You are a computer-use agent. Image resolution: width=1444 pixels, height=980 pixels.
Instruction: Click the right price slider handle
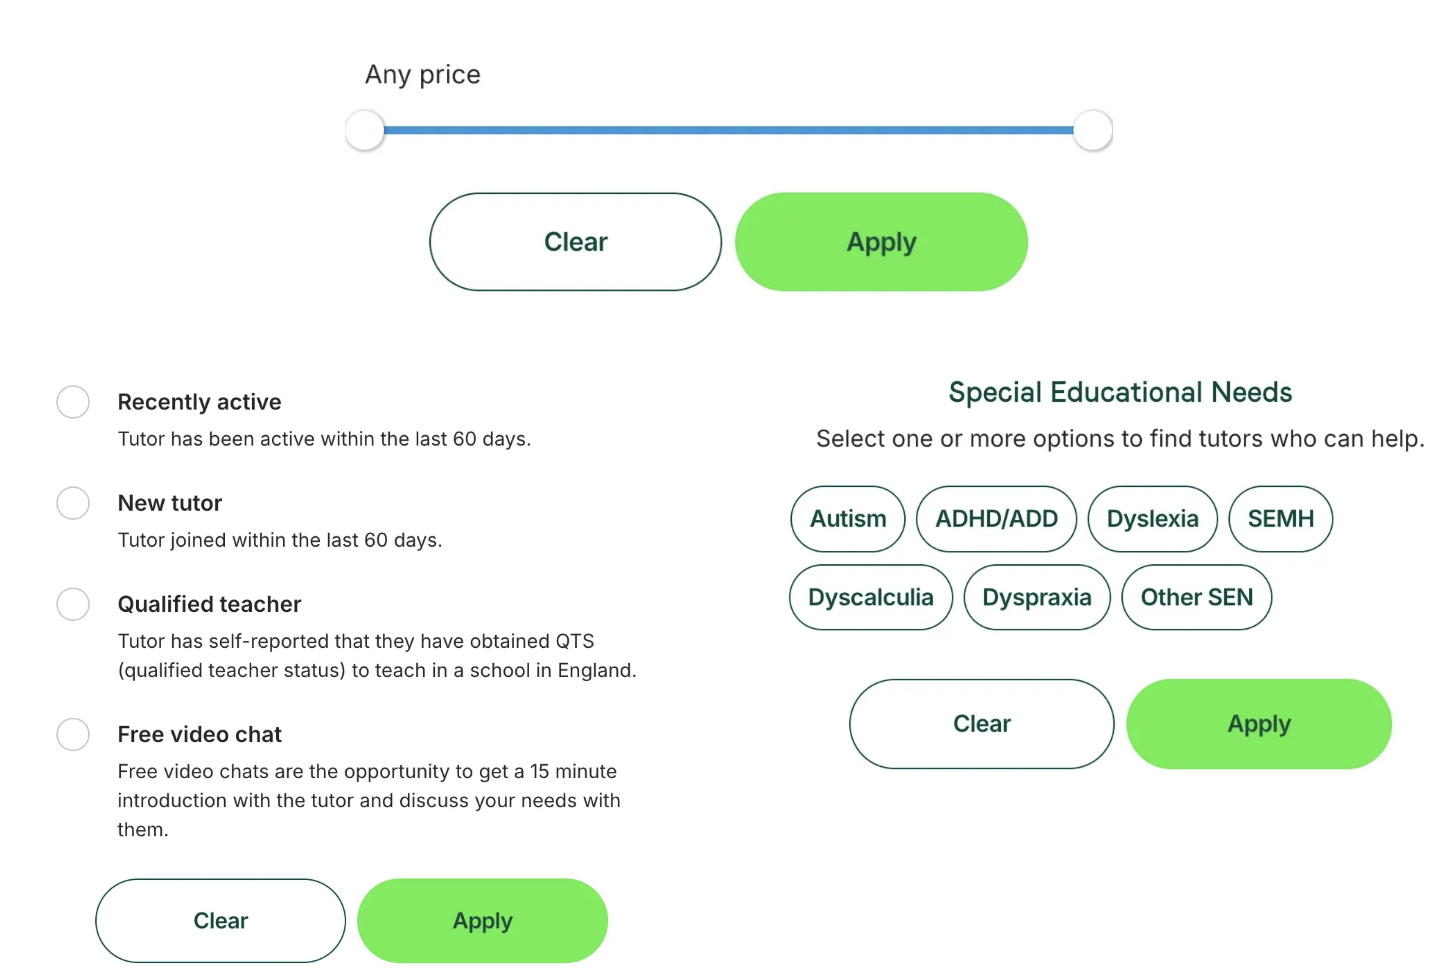point(1093,130)
